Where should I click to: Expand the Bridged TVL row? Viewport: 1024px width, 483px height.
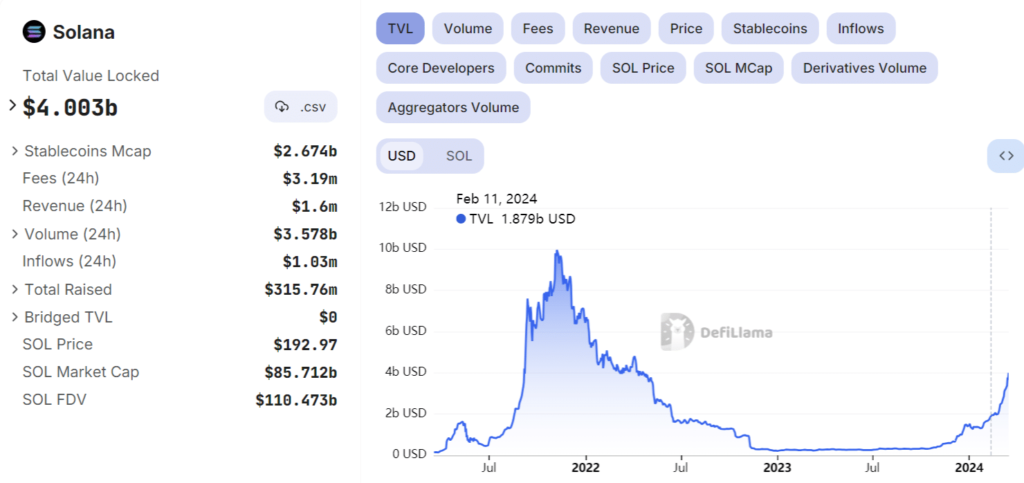(15, 317)
